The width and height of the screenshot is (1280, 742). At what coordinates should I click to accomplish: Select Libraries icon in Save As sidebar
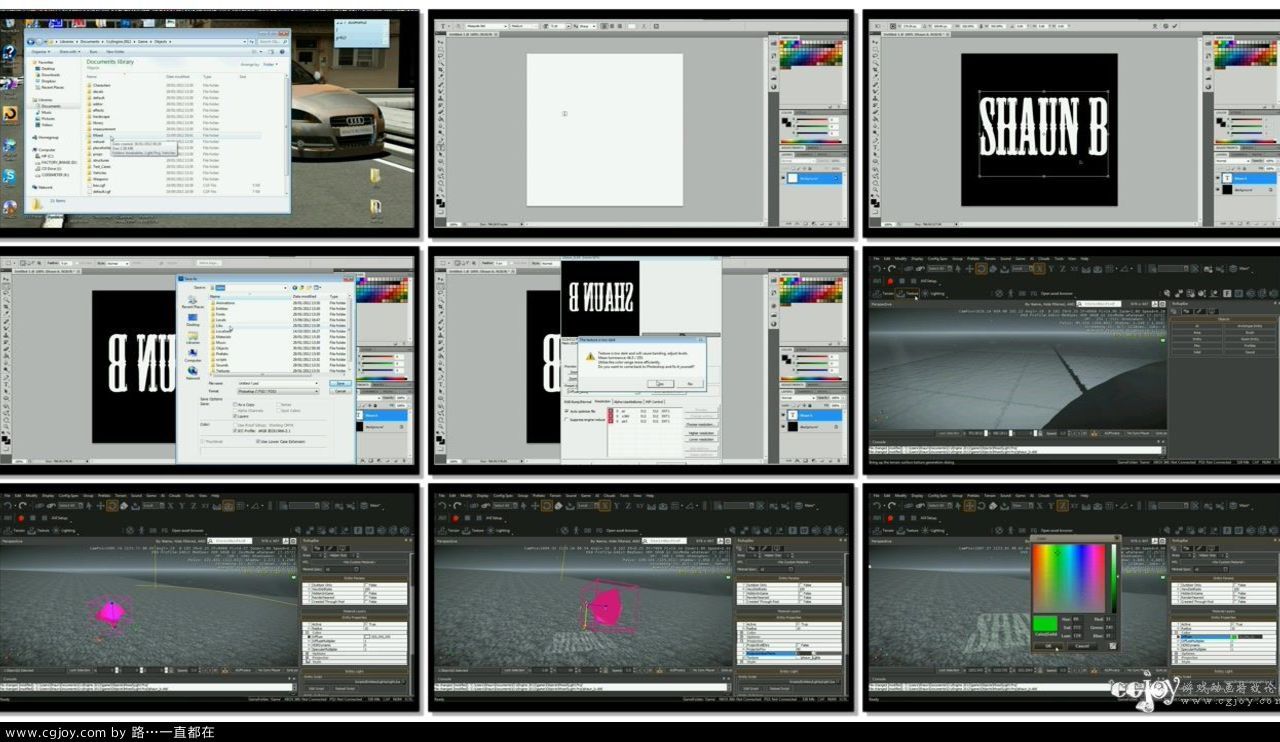(193, 337)
